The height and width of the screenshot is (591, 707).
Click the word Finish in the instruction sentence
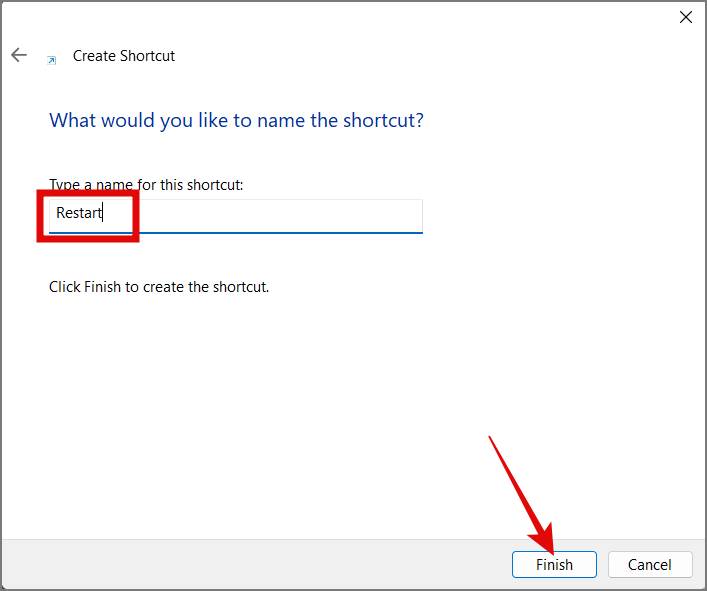click(104, 287)
